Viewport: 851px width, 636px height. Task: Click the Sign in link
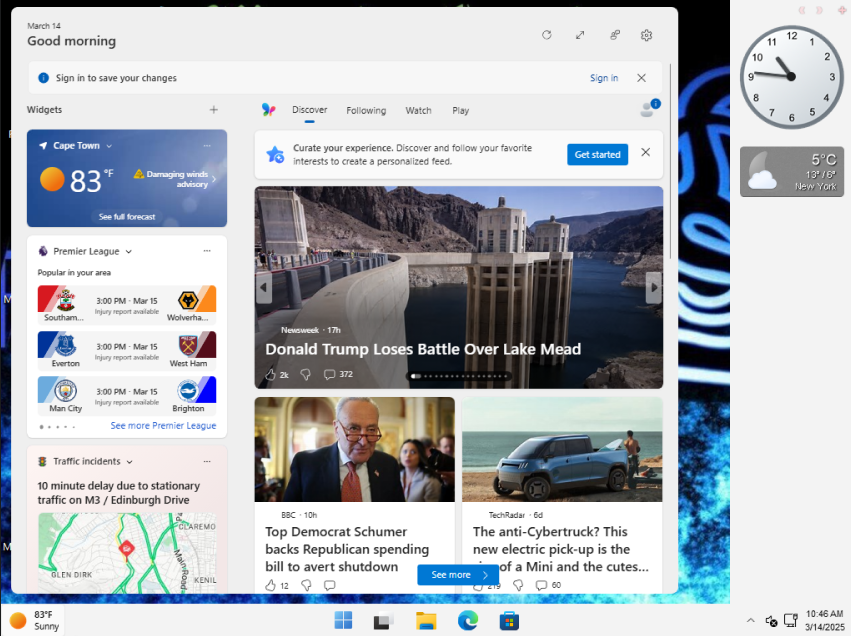[604, 78]
